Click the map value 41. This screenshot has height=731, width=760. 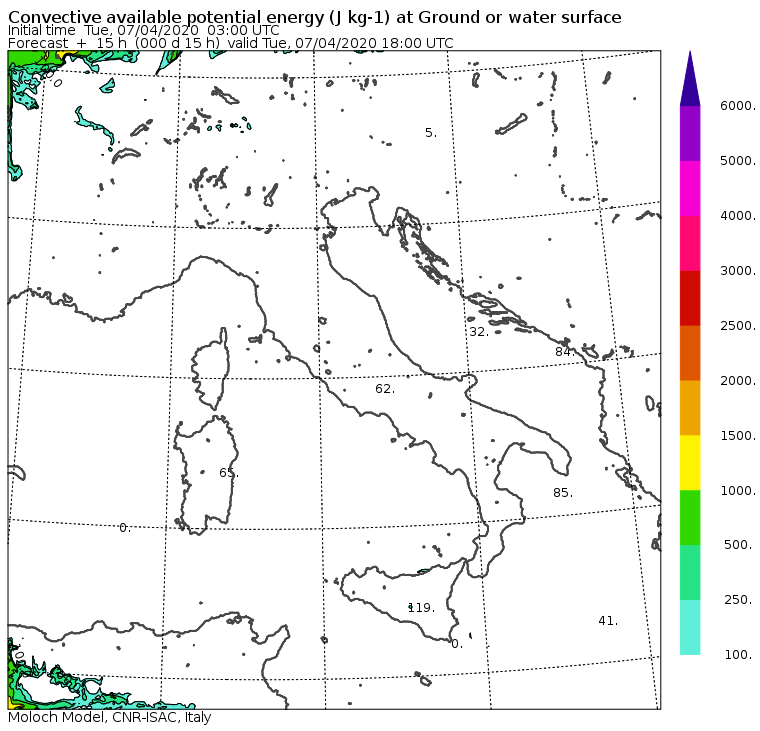pyautogui.click(x=608, y=621)
